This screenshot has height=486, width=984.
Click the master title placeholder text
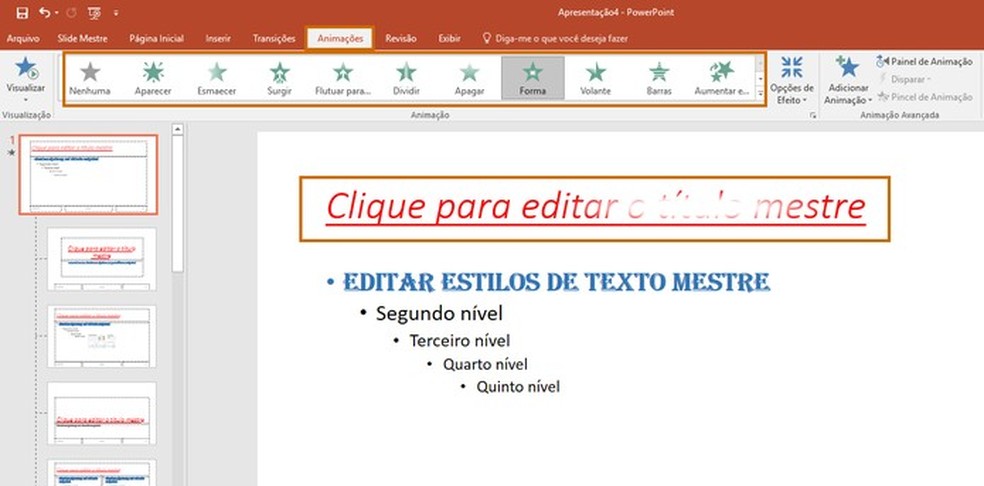[x=596, y=208]
